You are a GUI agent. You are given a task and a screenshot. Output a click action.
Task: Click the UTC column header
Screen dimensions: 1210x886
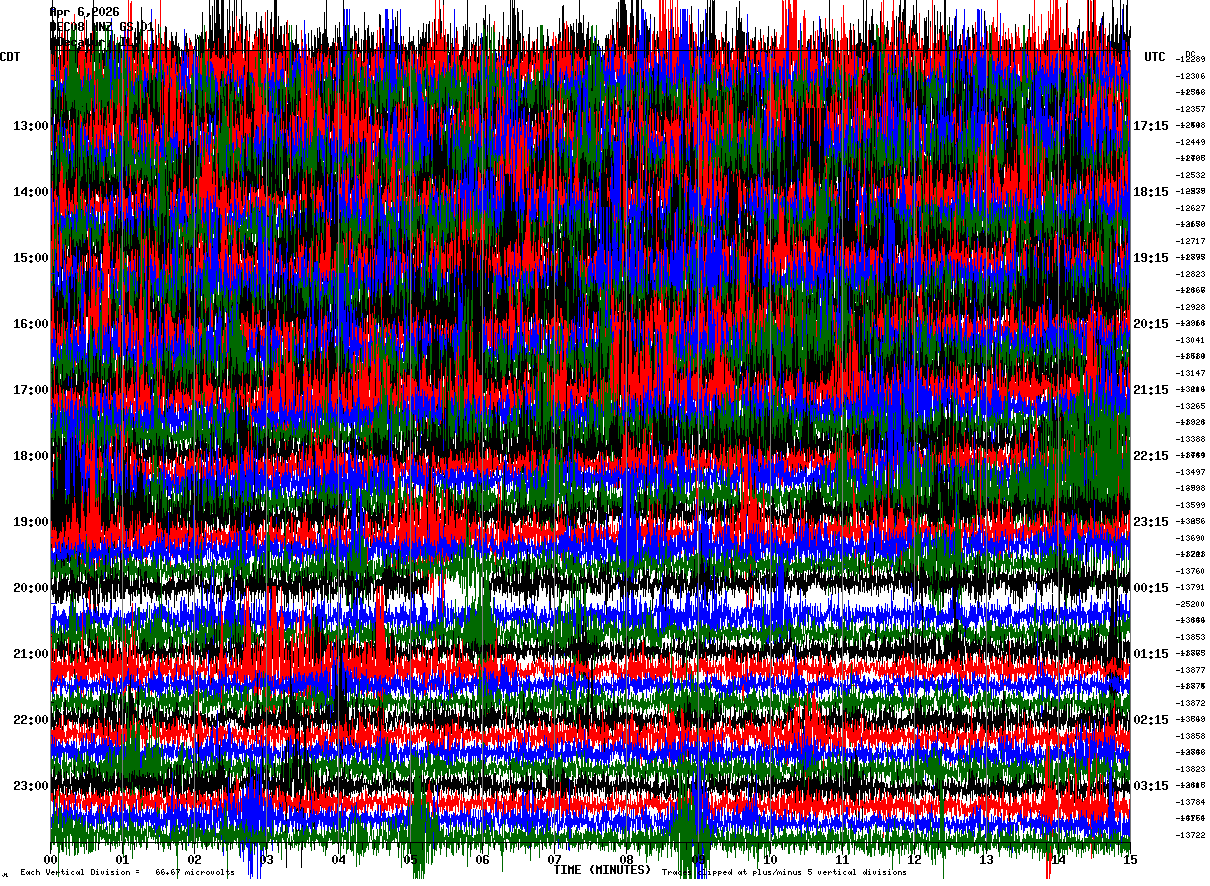point(1155,57)
